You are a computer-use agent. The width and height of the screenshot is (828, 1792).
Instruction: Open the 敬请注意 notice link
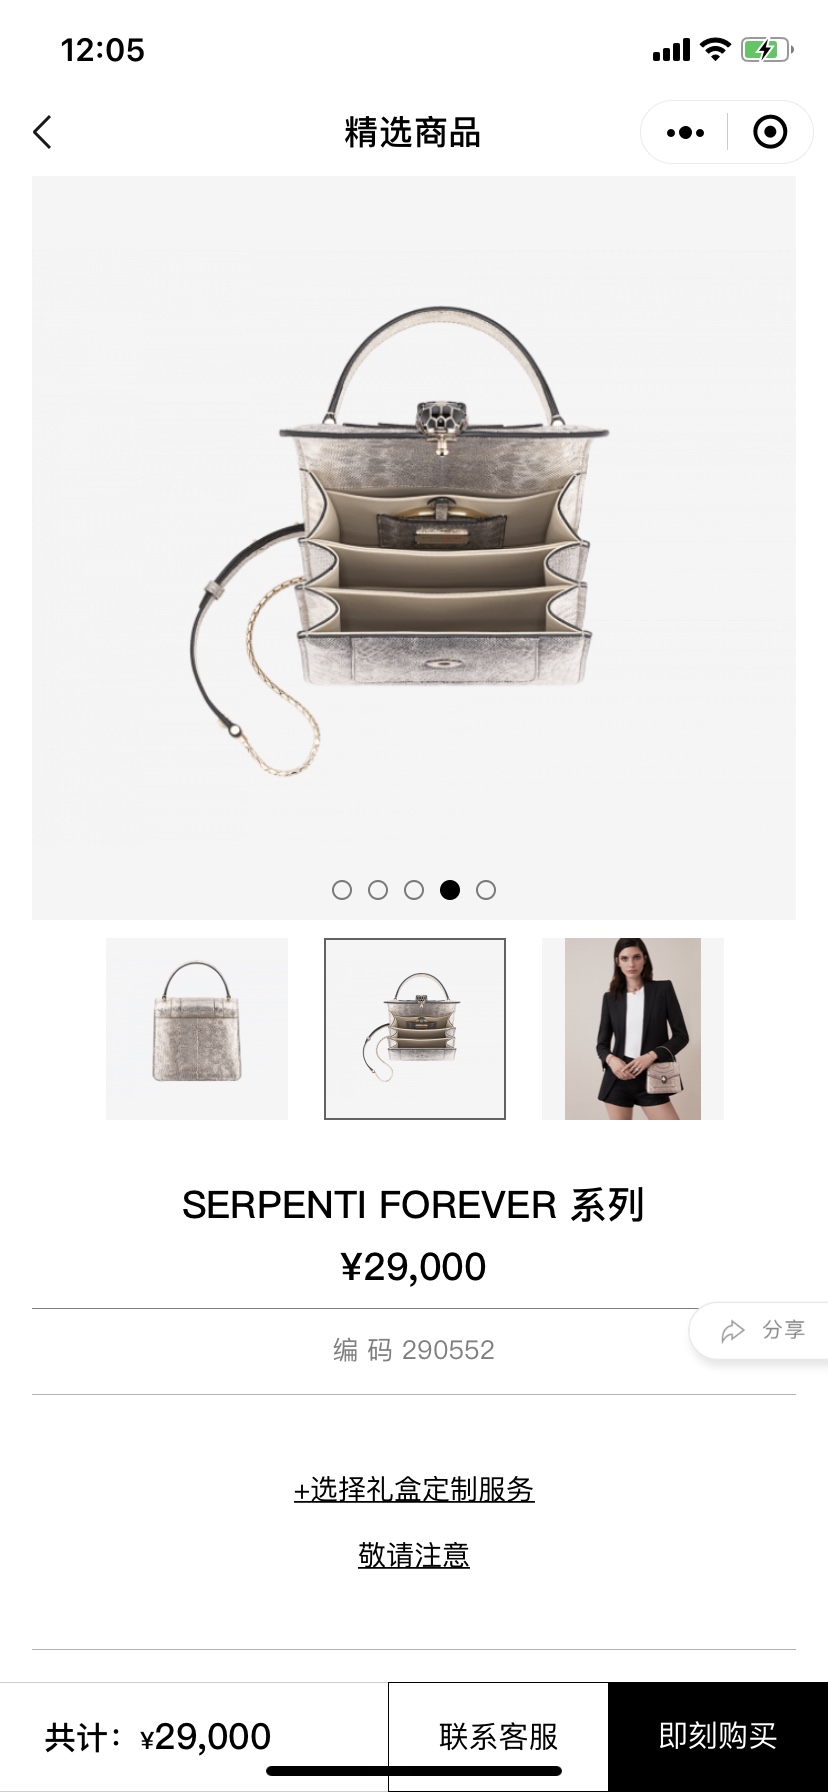(x=414, y=1555)
